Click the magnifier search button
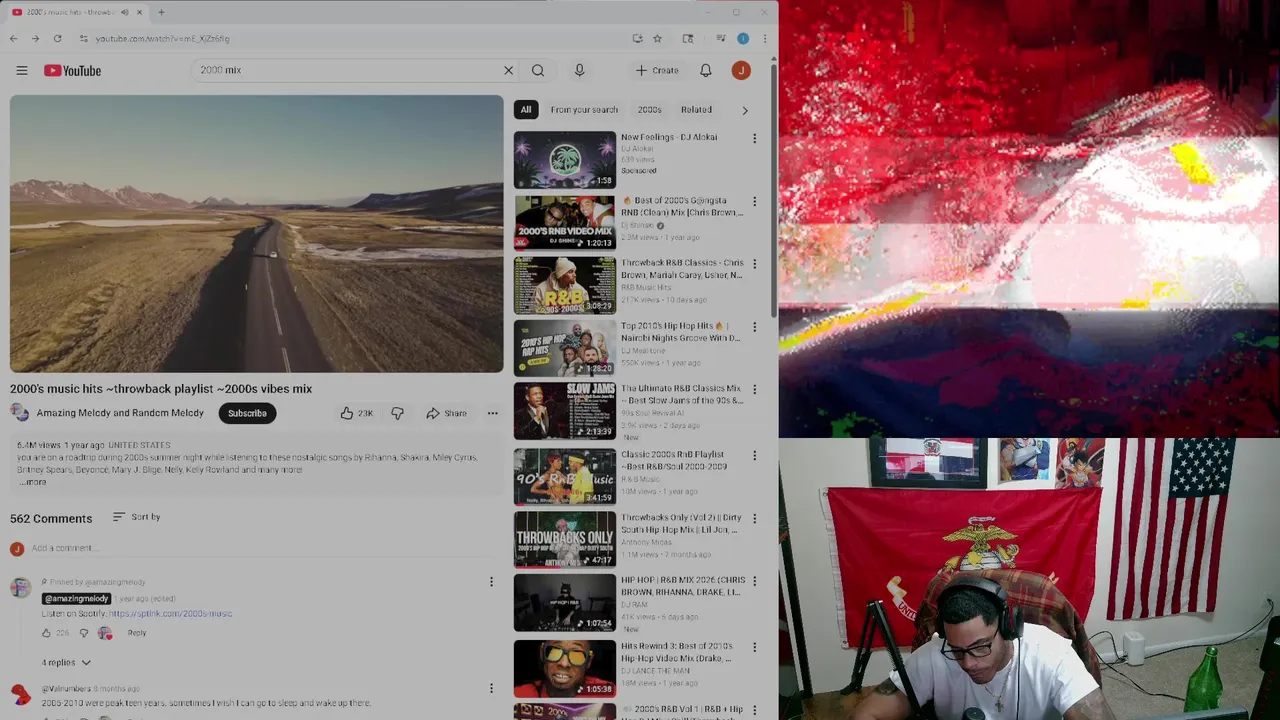Viewport: 1280px width, 720px height. click(538, 70)
